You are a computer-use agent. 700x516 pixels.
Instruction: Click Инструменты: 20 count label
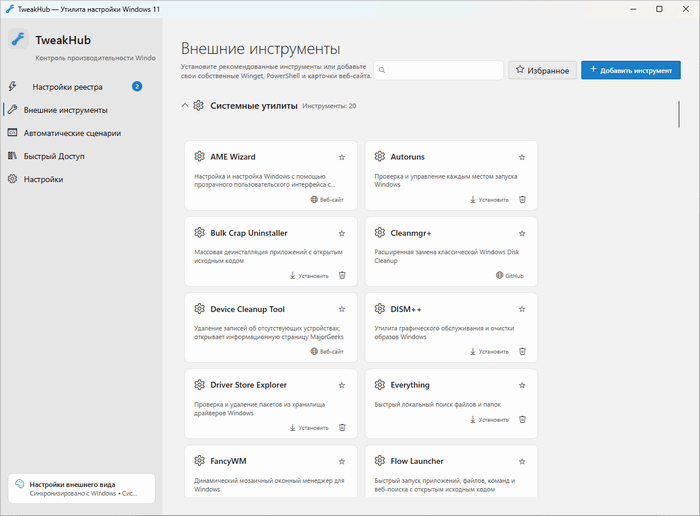pos(329,106)
